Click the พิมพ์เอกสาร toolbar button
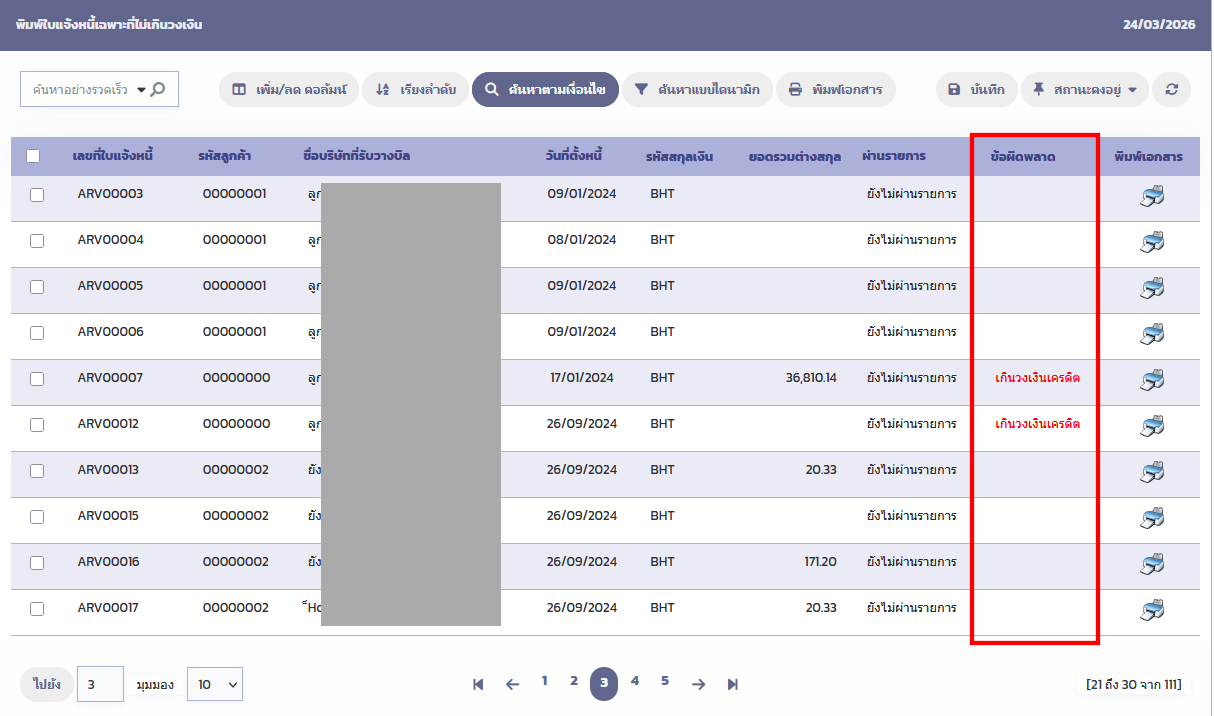This screenshot has height=716, width=1214. pos(835,89)
